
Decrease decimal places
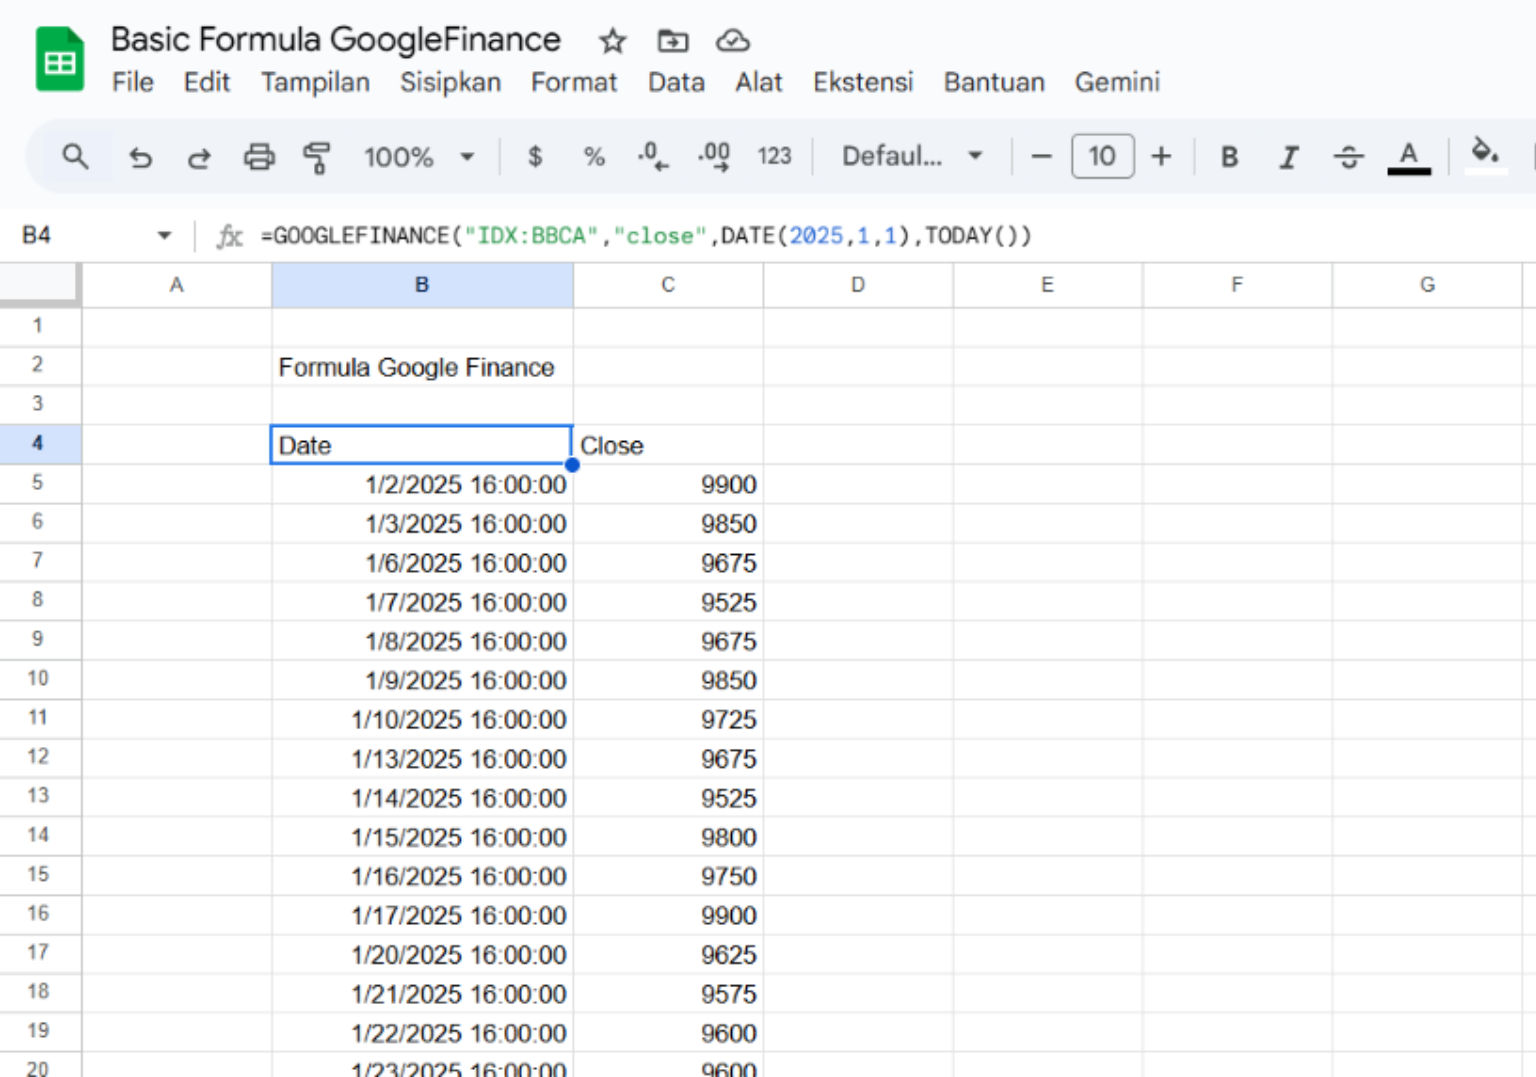(x=653, y=157)
